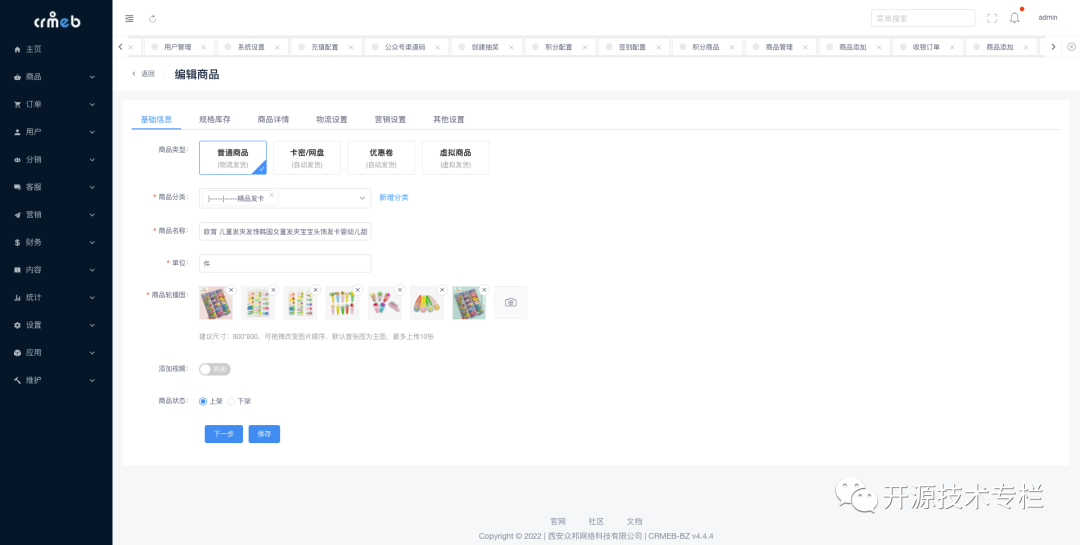Expand the 设置 sidebar menu chevron
Screen dimensions: 1080x545
[92, 325]
